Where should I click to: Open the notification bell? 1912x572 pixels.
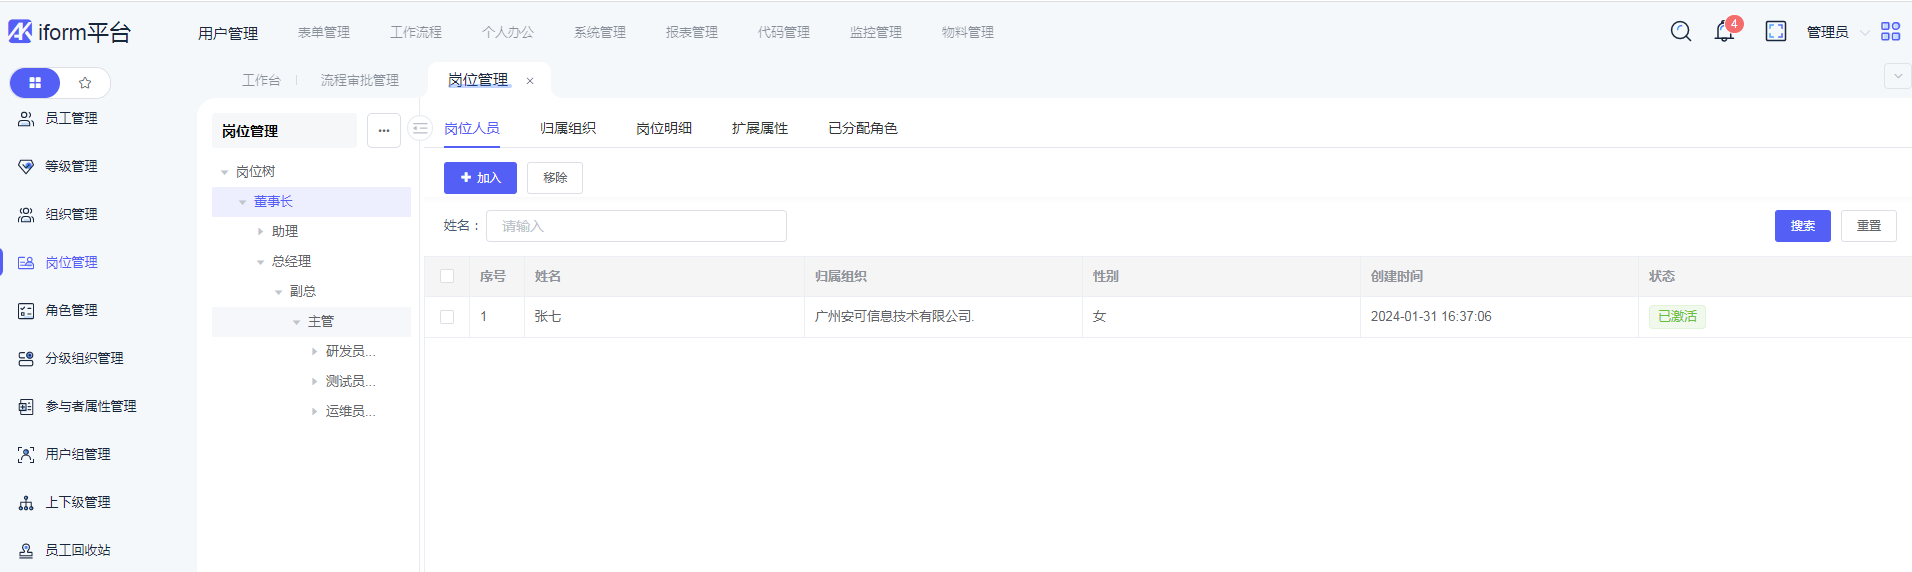(1724, 32)
